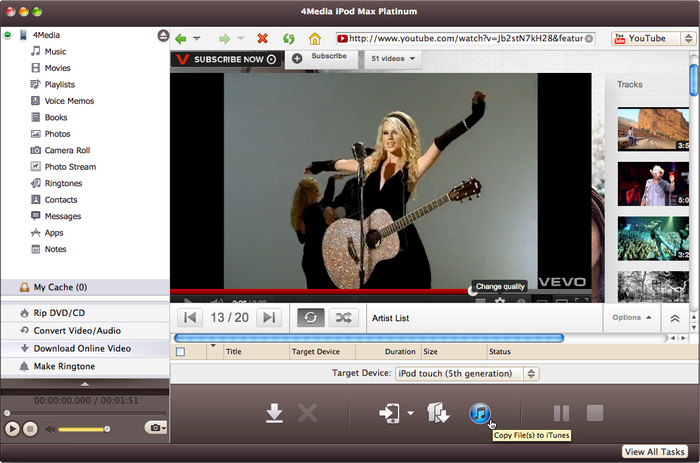Check the select-all checkbox in task list header
The width and height of the screenshot is (700, 463).
[x=181, y=352]
